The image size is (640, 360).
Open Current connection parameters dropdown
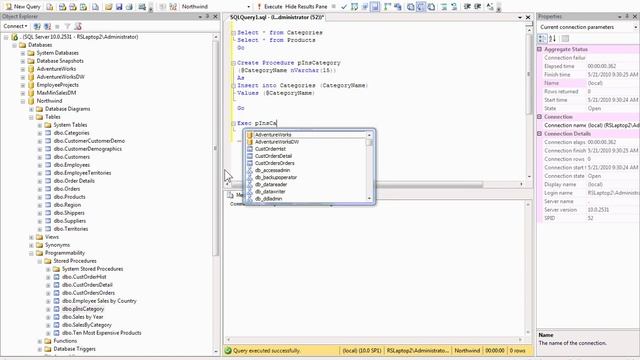(636, 27)
